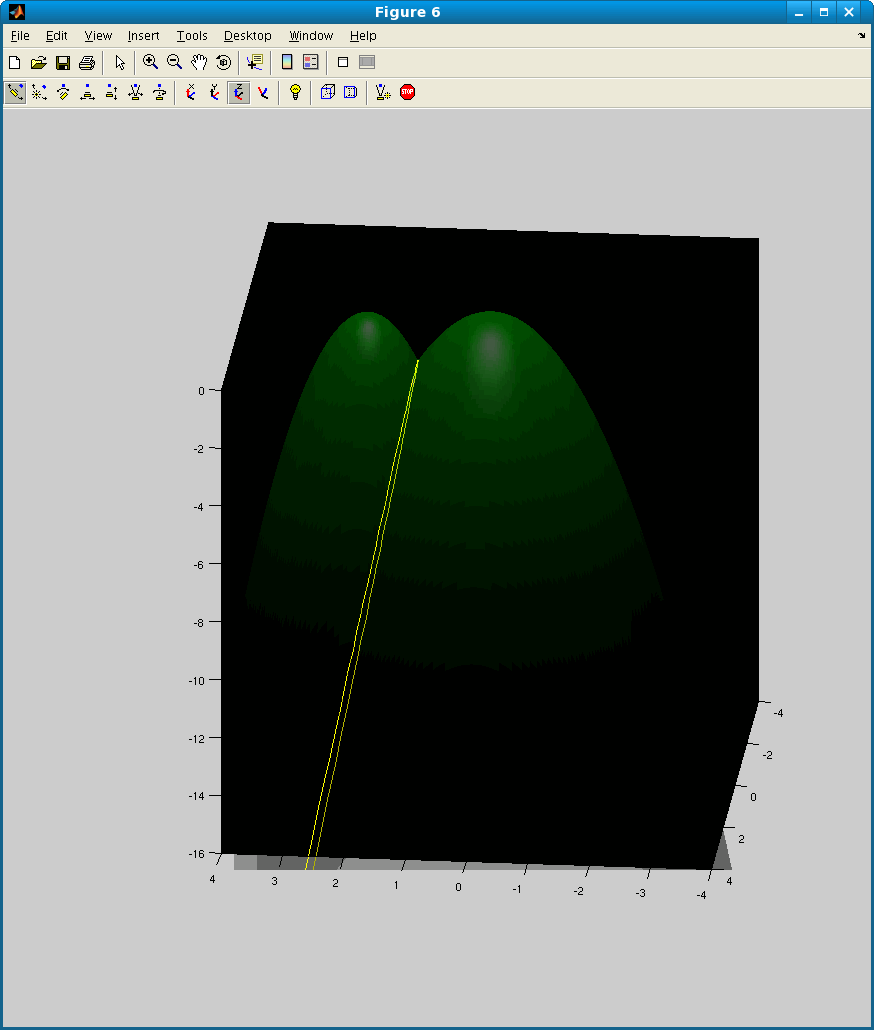The height and width of the screenshot is (1030, 874).
Task: Select the Zoom Camera tool
Action: pyautogui.click(x=135, y=93)
